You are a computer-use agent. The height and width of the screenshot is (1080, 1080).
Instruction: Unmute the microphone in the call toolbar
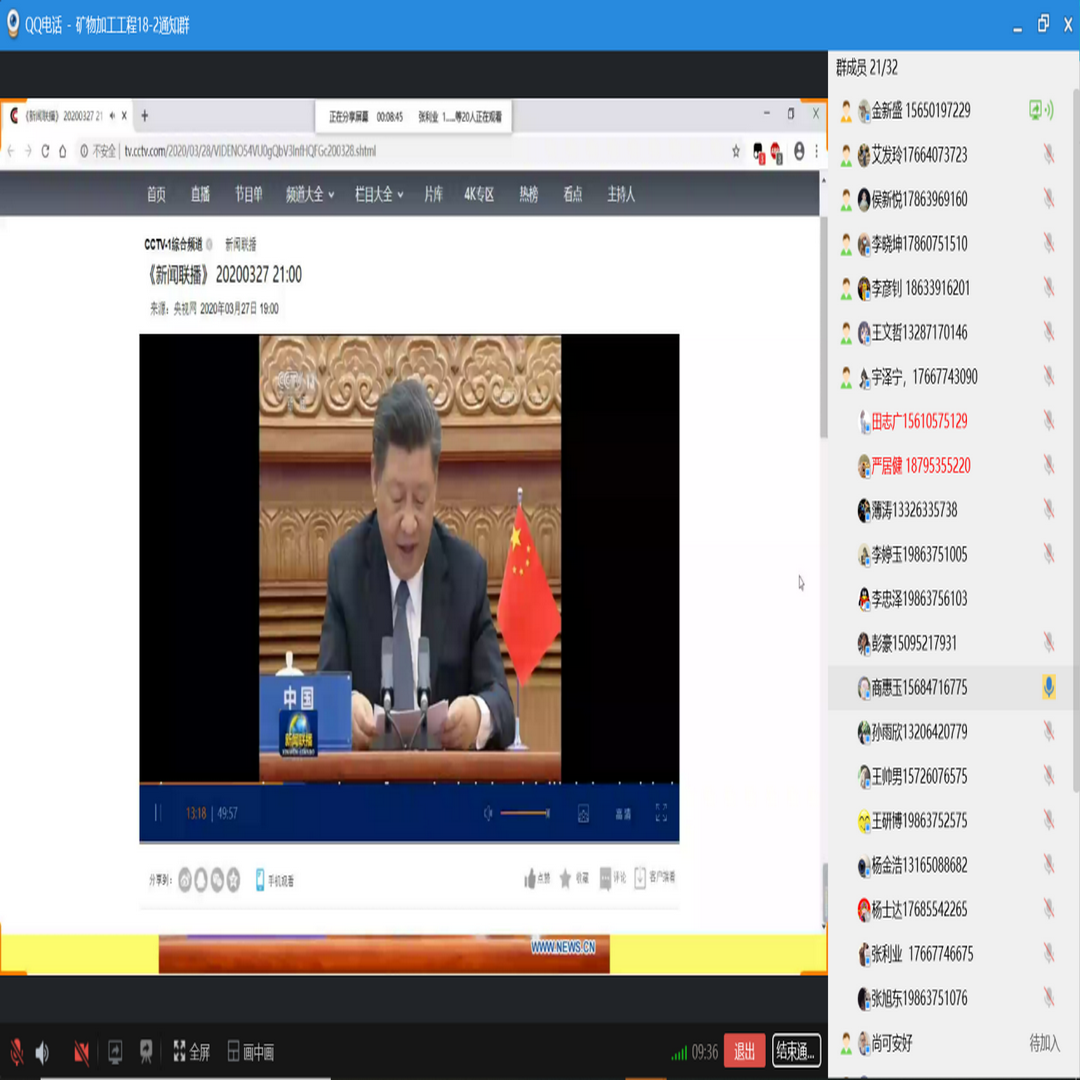(17, 1051)
